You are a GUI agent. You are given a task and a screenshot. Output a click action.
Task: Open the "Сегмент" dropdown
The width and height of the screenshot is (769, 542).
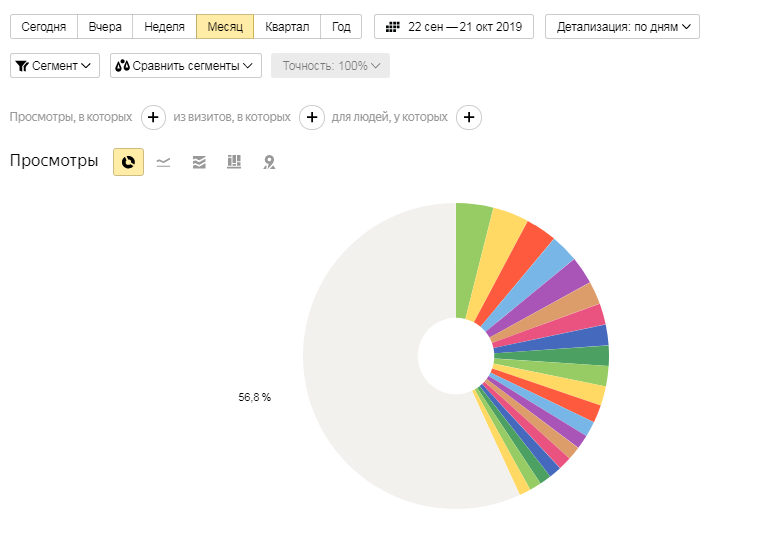click(x=55, y=66)
